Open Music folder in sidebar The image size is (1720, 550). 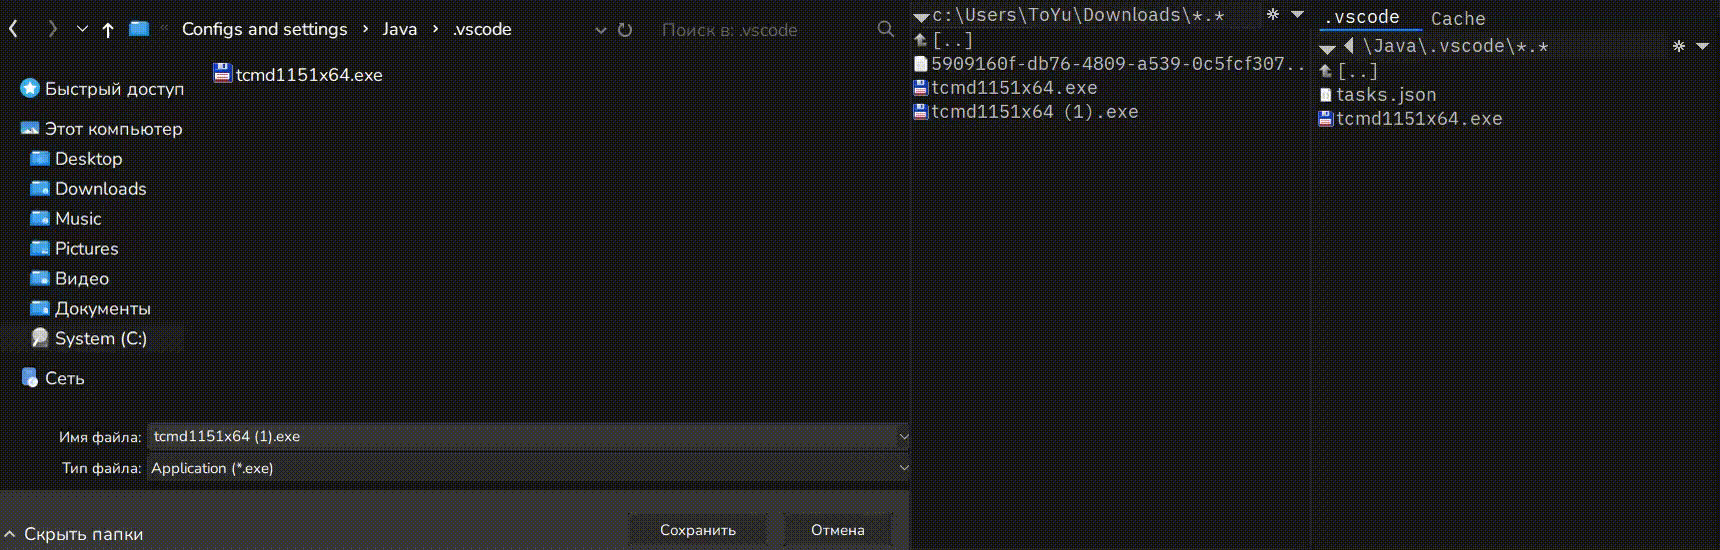tap(78, 218)
